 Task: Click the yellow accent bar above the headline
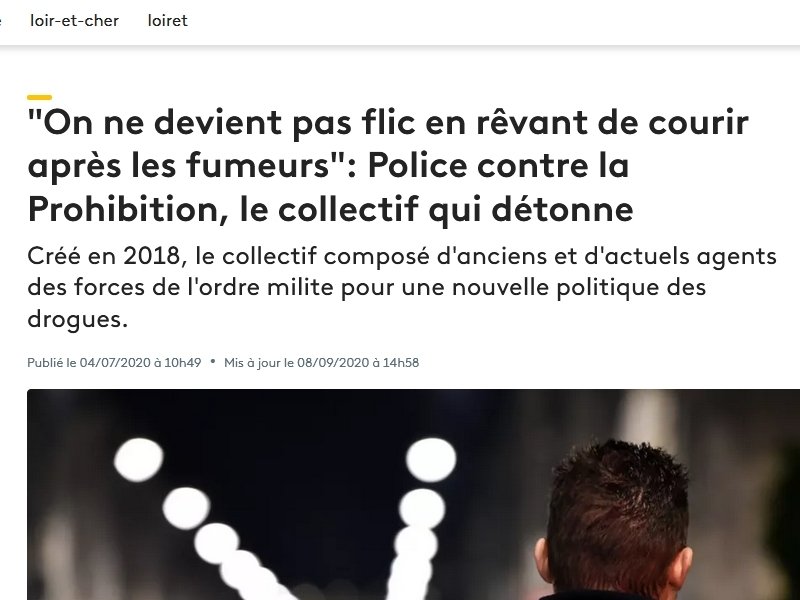[x=40, y=97]
